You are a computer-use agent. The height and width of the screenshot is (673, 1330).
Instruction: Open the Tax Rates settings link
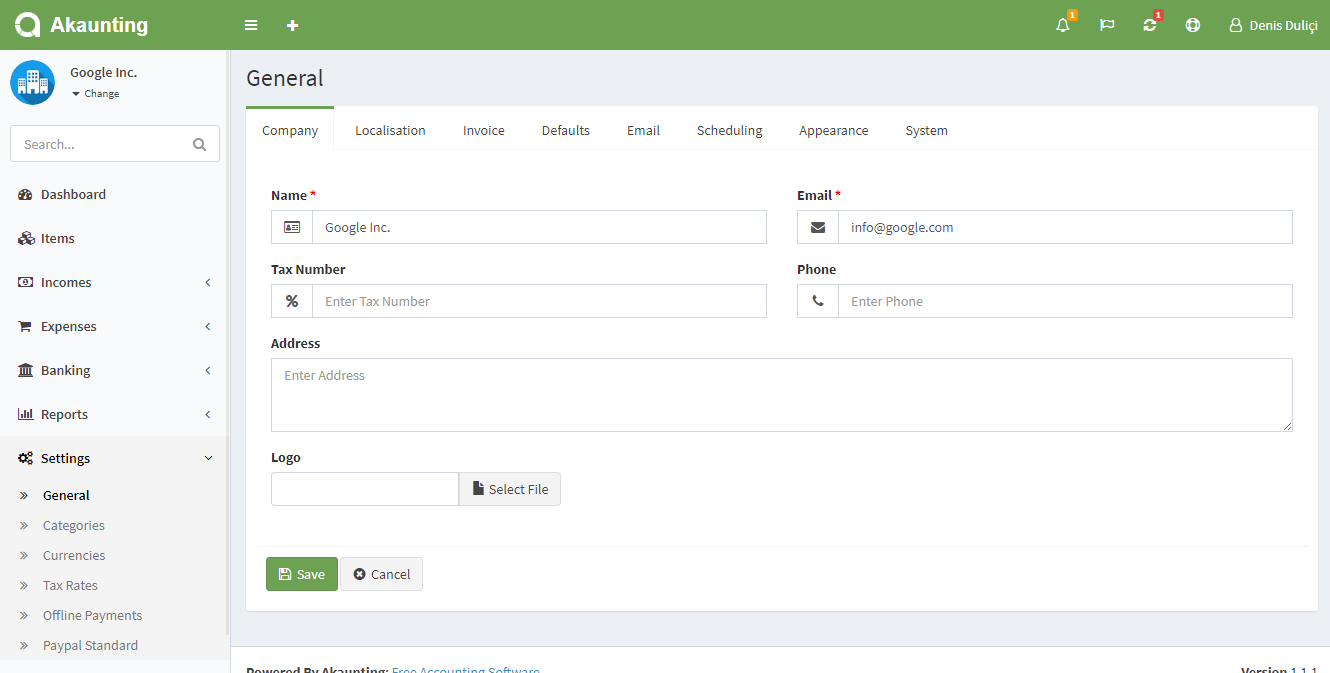(x=70, y=585)
